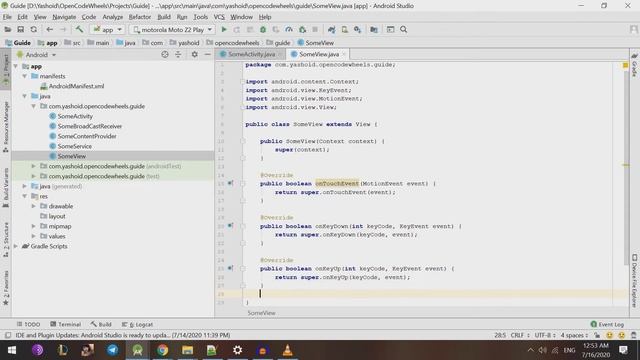The image size is (640, 360).
Task: Click Sync Project with Gradle Files icon
Action: pos(331,29)
